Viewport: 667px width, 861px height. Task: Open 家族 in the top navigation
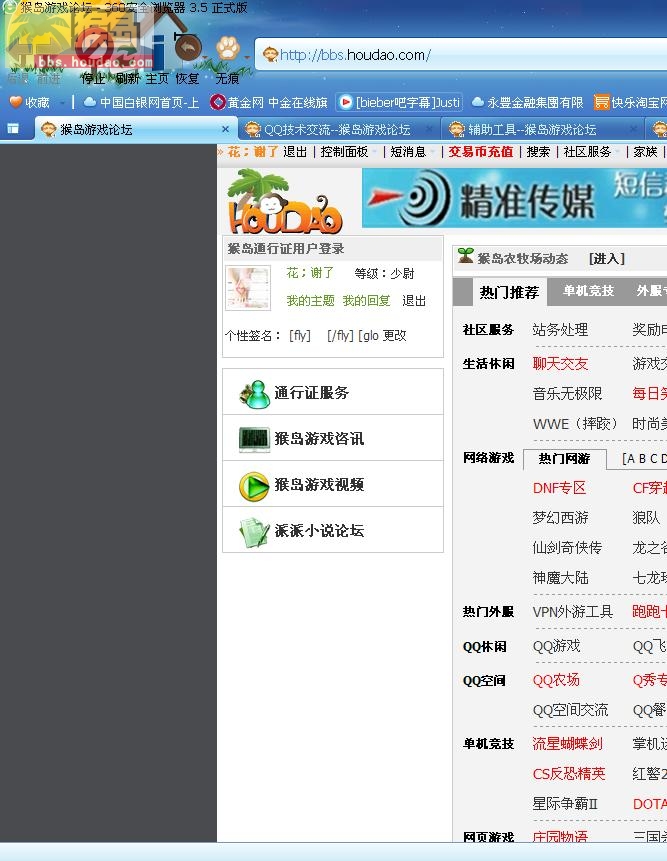point(645,152)
